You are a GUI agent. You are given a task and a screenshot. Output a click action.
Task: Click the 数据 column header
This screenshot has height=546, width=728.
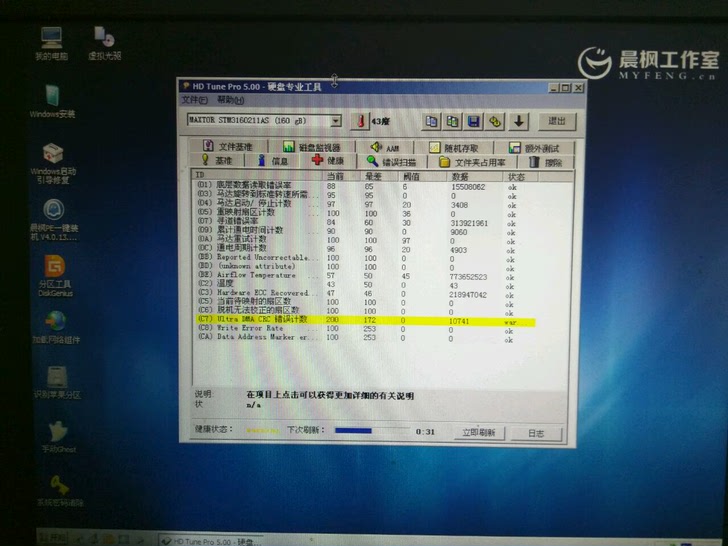tap(474, 177)
